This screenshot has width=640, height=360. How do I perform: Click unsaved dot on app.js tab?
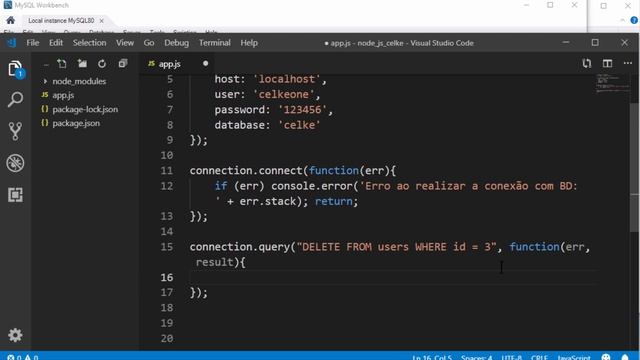click(x=206, y=63)
